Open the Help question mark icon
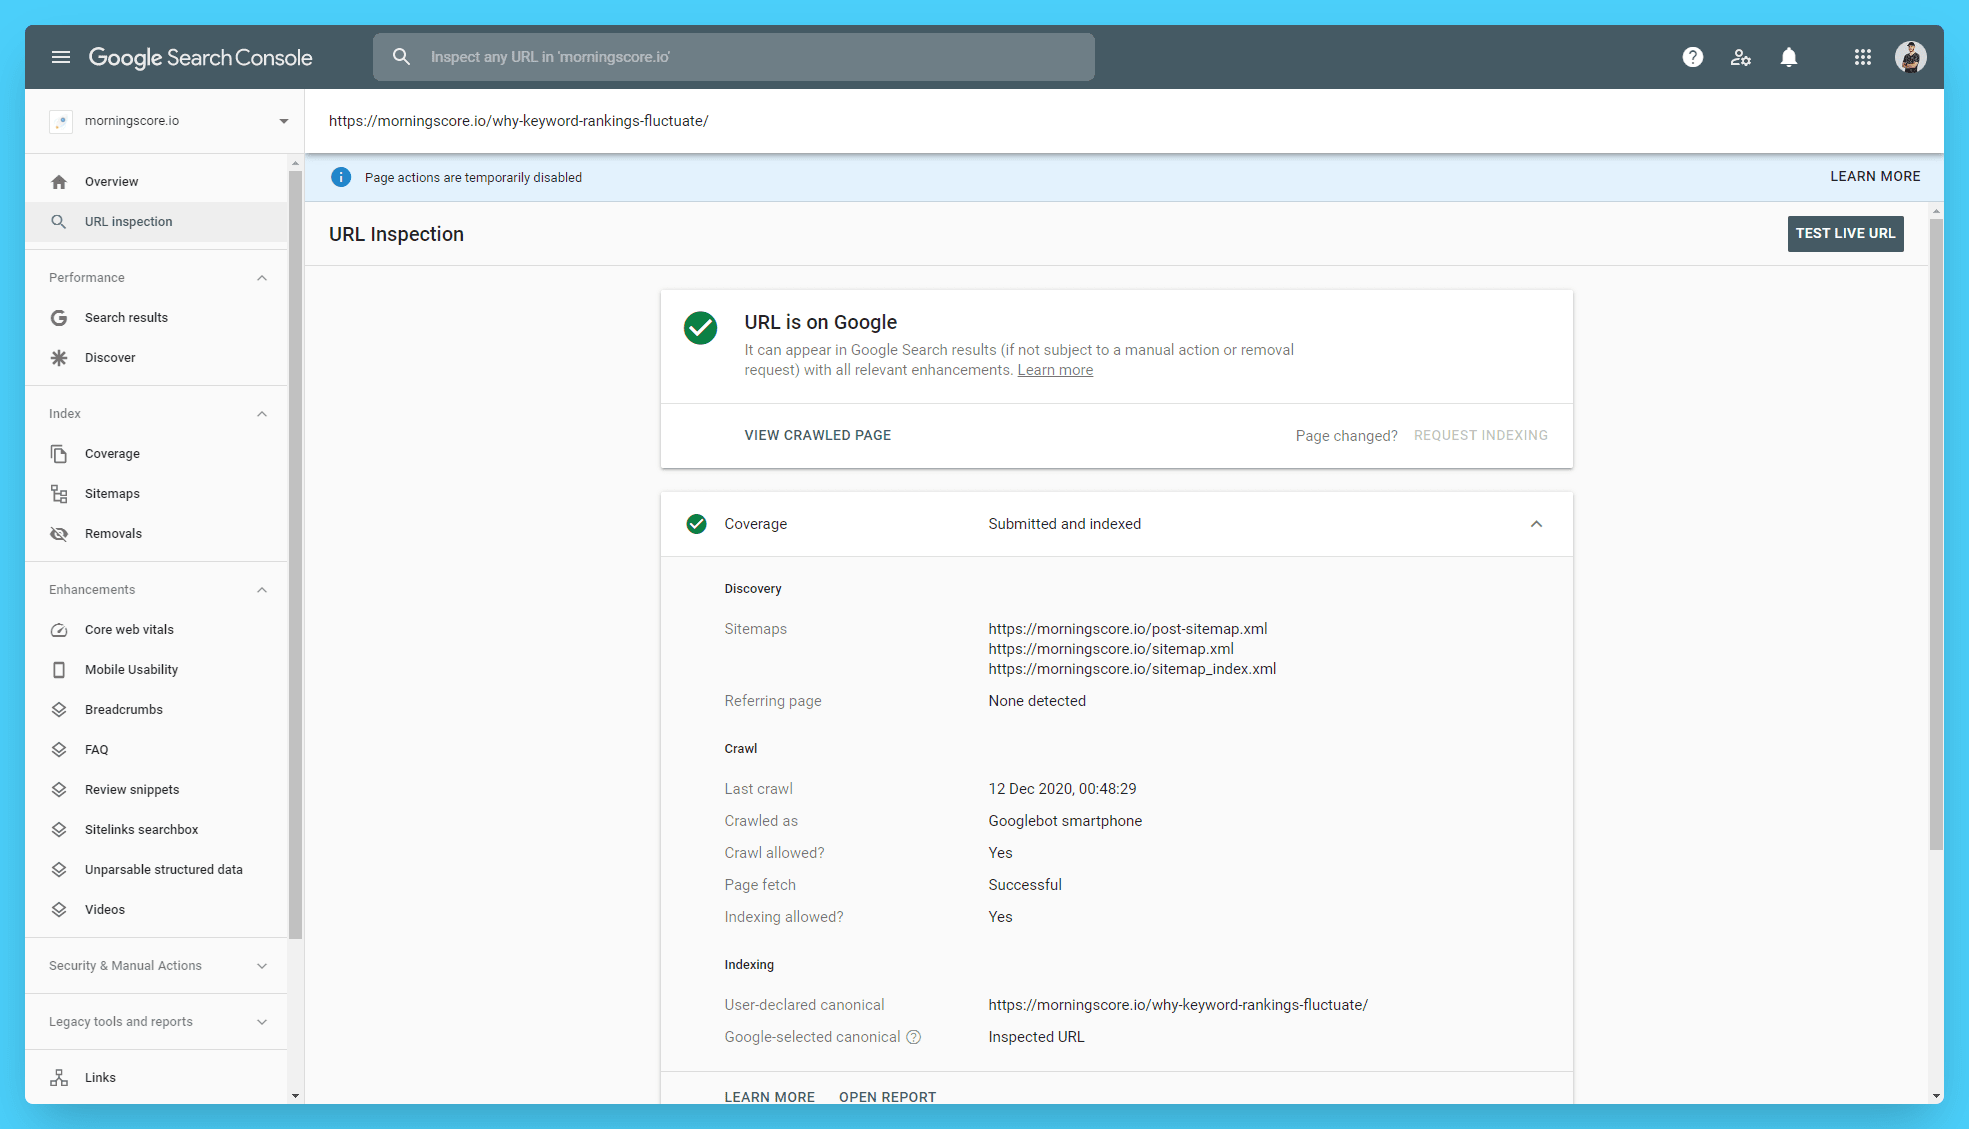Image resolution: width=1969 pixels, height=1129 pixels. click(1692, 57)
